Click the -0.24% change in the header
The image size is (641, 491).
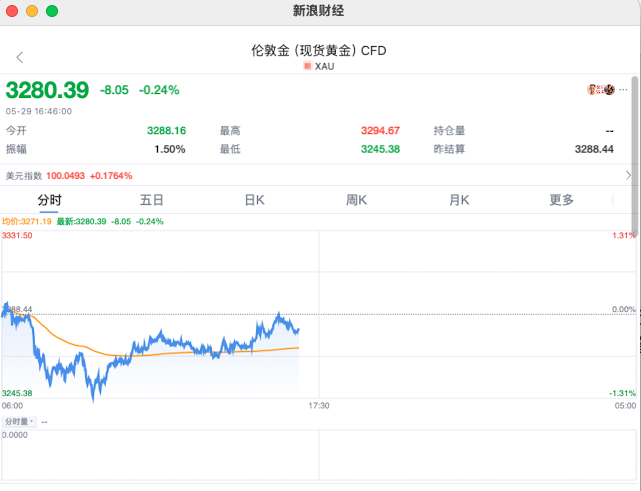click(x=159, y=90)
